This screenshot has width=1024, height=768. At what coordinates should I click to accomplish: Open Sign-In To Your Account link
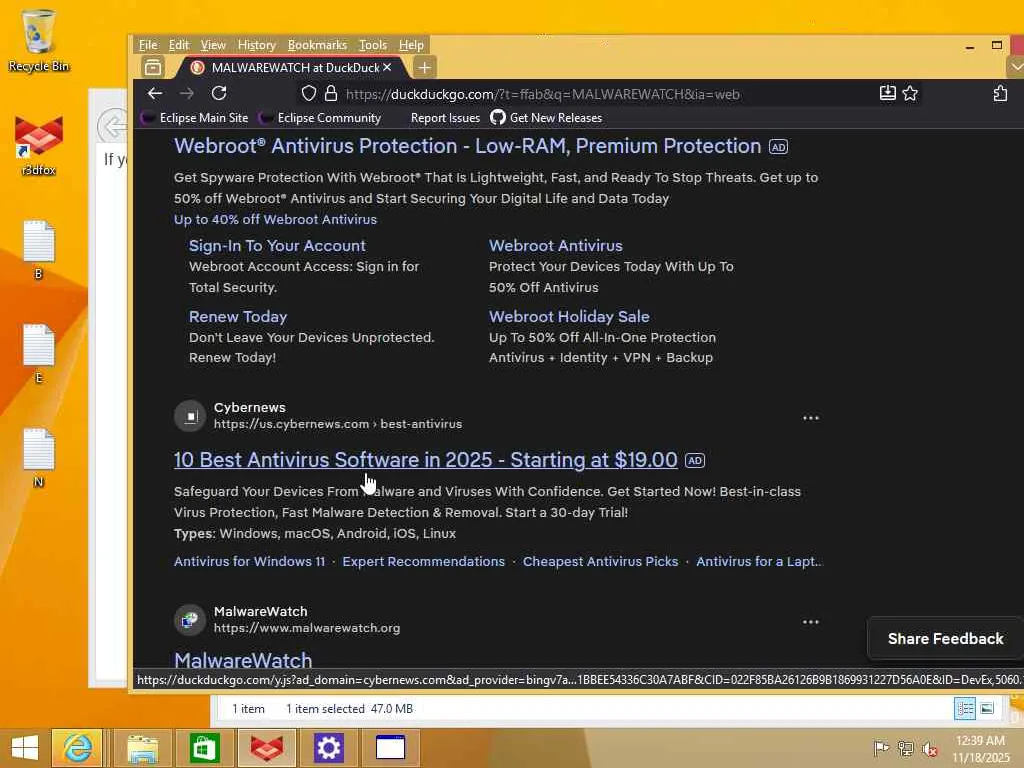tap(277, 246)
